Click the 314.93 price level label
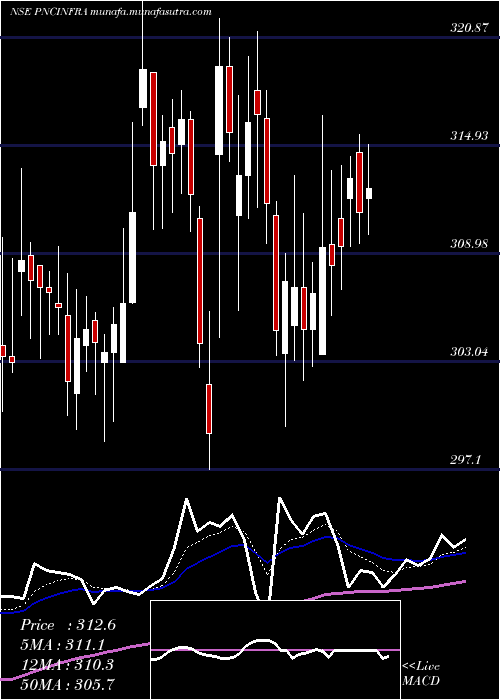Screen dimensions: 500x700 (469, 136)
